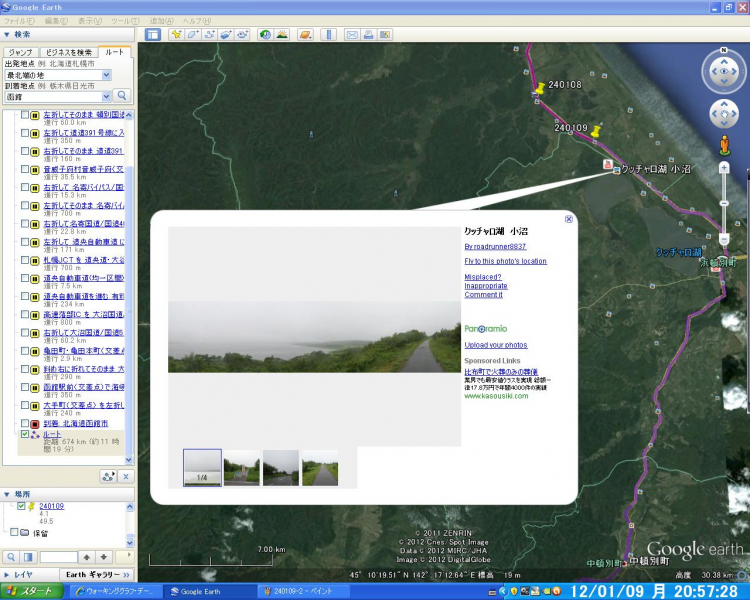The image size is (750, 600).
Task: Open the ファイル(F) menu
Action: click(x=19, y=21)
